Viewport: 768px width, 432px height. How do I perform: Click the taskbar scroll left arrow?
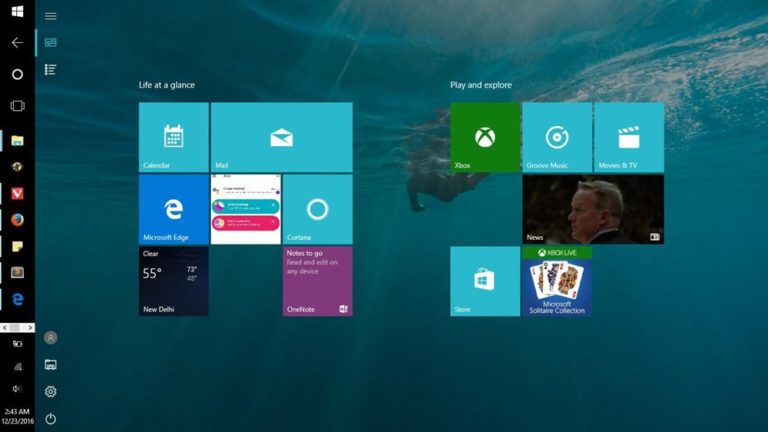click(x=4, y=327)
